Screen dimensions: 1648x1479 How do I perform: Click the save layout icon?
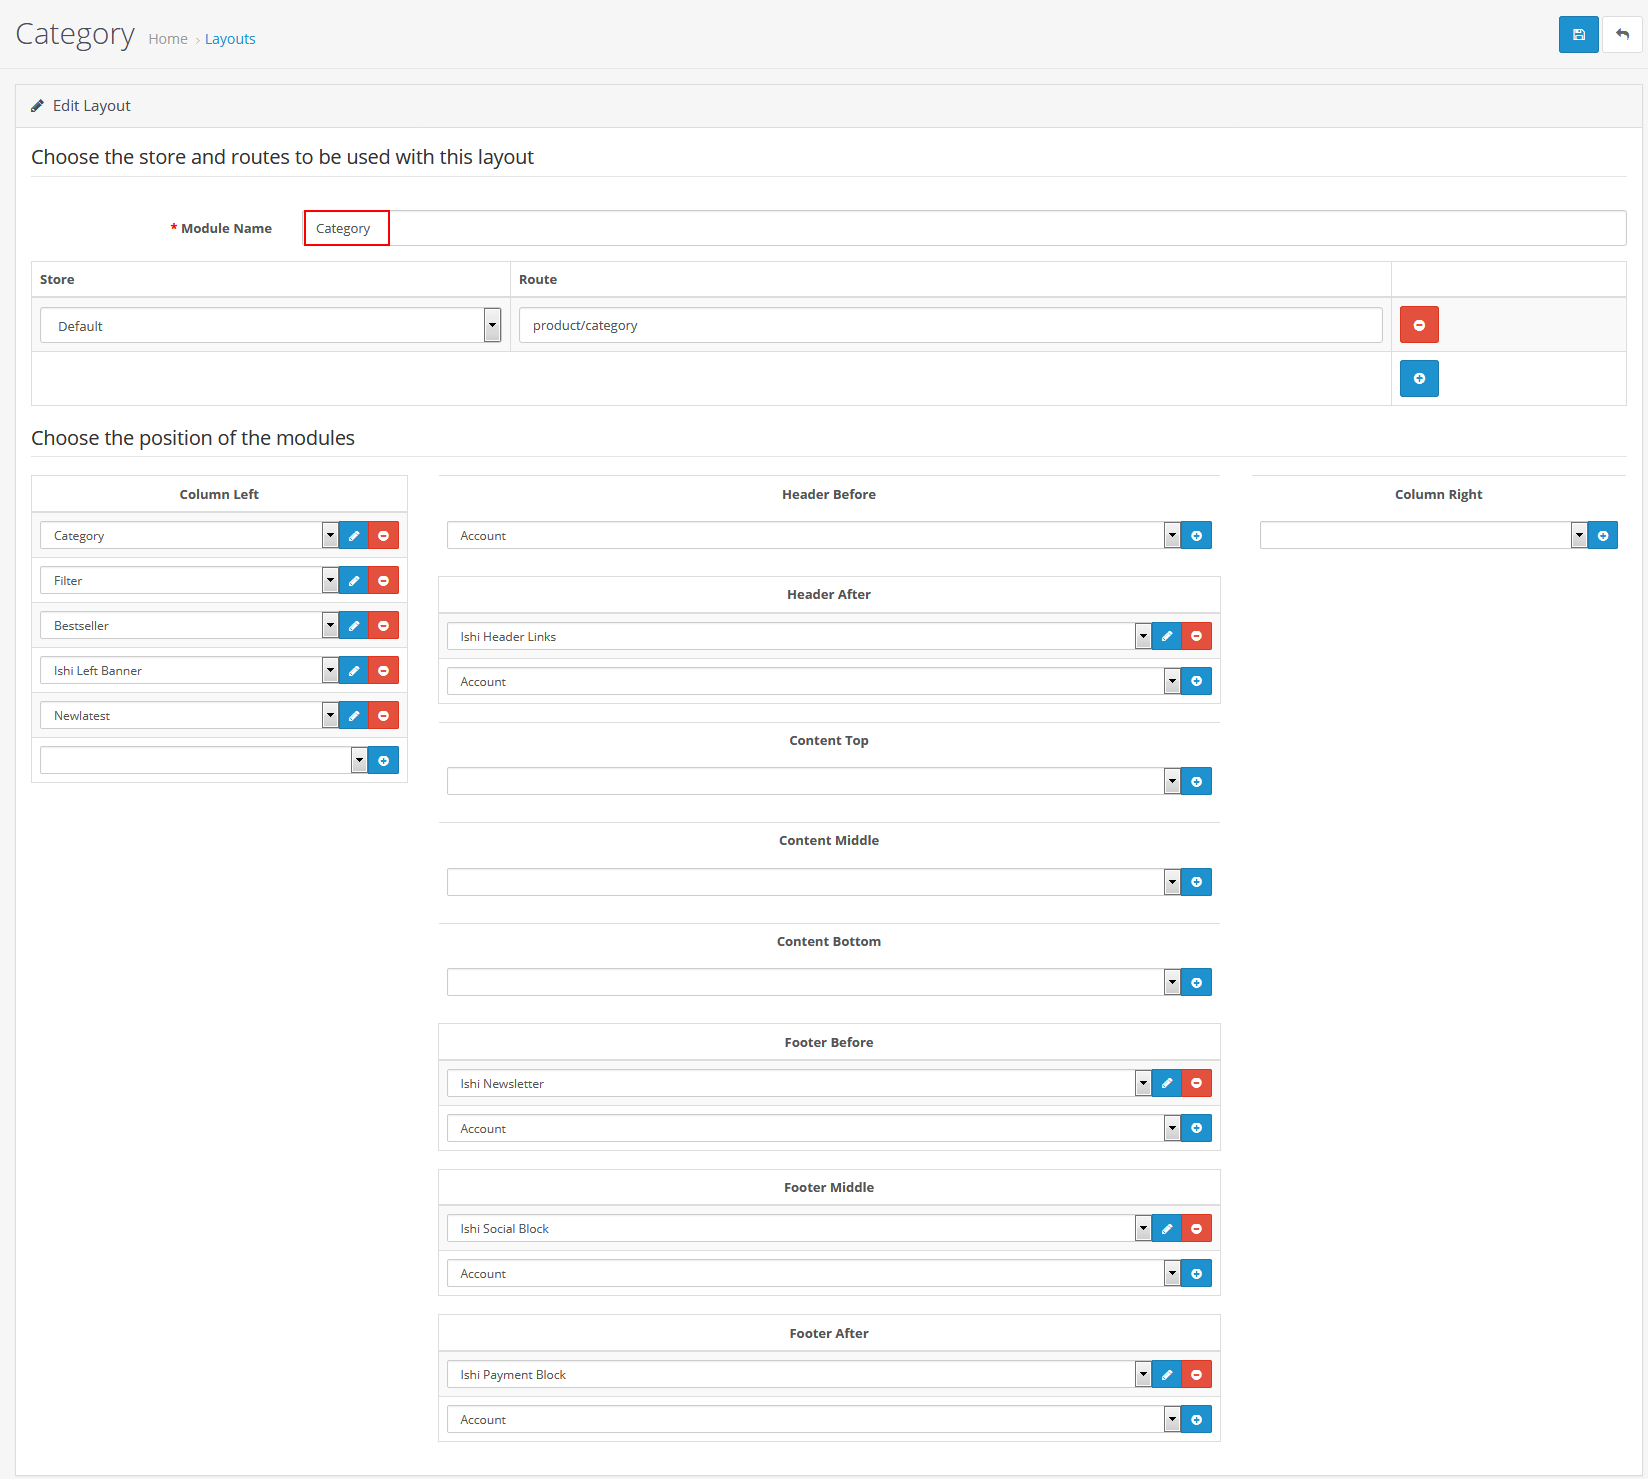(x=1578, y=35)
